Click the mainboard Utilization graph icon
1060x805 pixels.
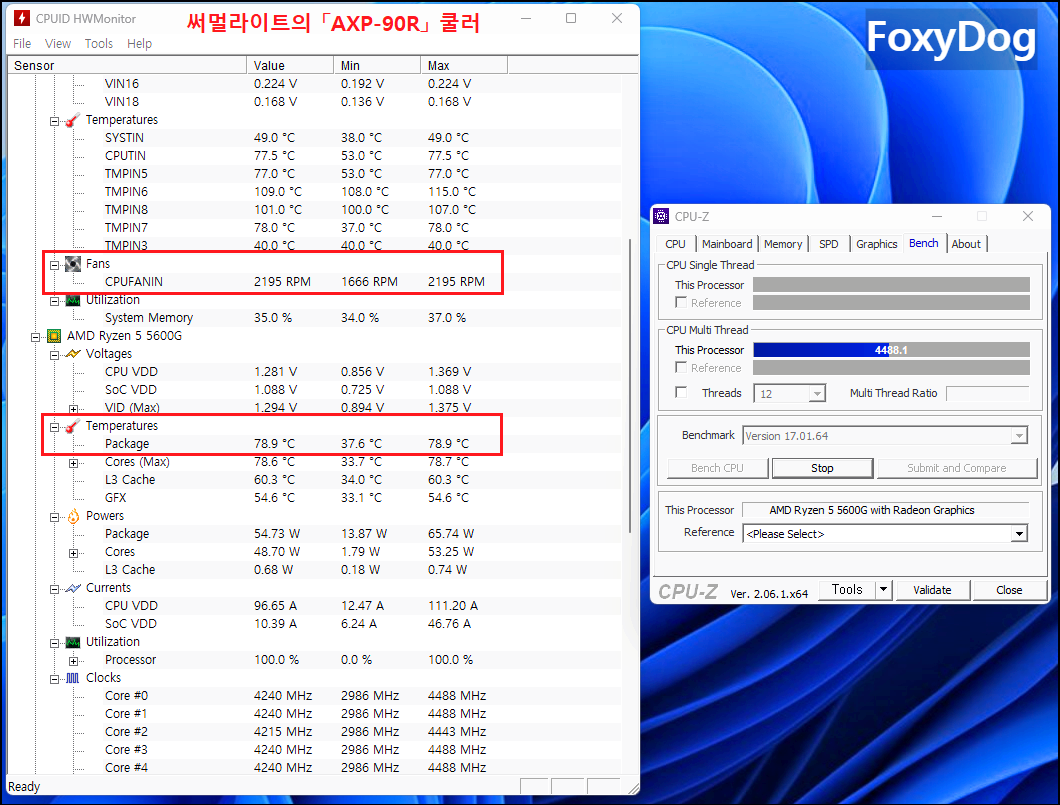pyautogui.click(x=72, y=300)
